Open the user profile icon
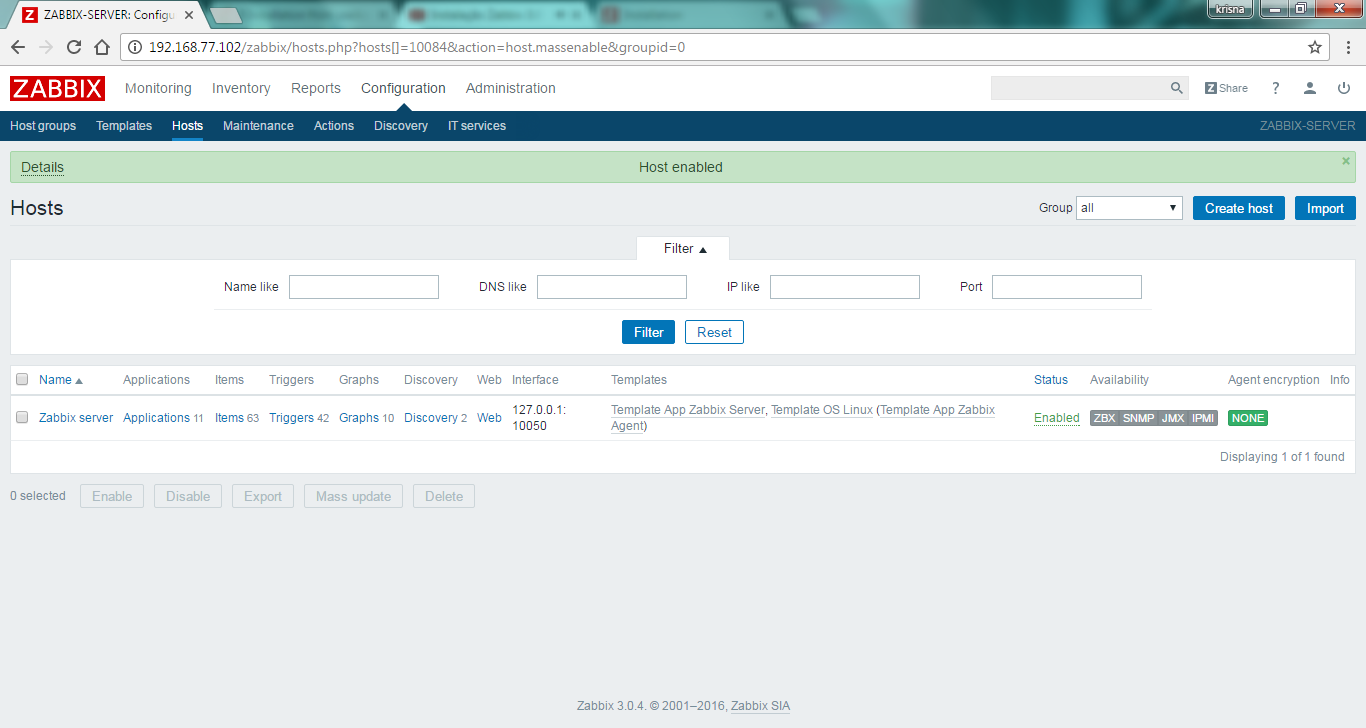 [1310, 88]
